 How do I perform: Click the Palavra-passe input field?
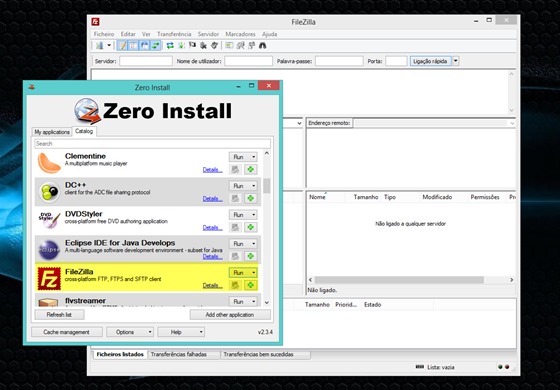point(339,61)
